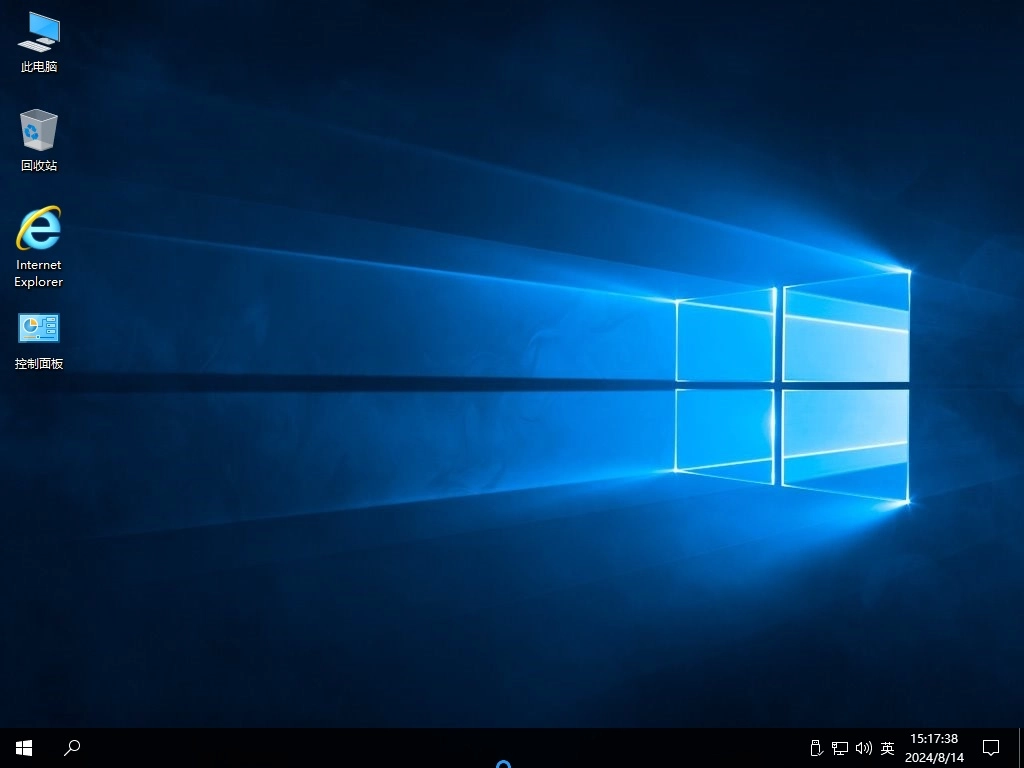The width and height of the screenshot is (1024, 768).
Task: Open the Start menu
Action: pos(23,747)
